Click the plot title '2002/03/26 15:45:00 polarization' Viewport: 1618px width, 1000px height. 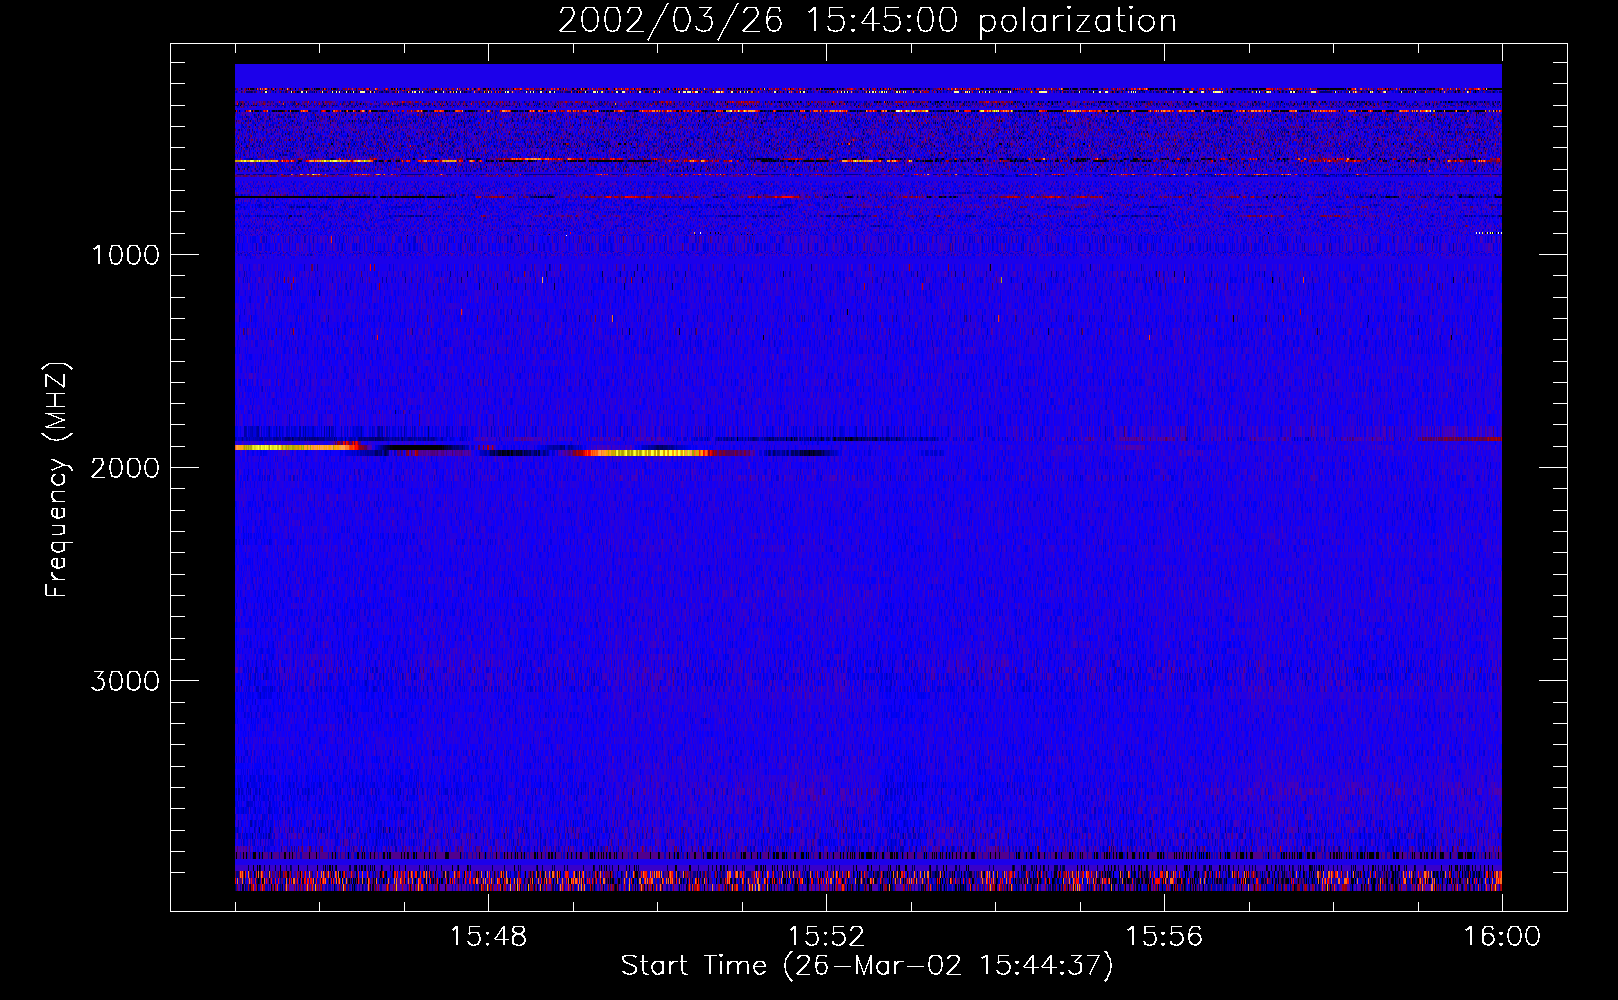pos(867,20)
